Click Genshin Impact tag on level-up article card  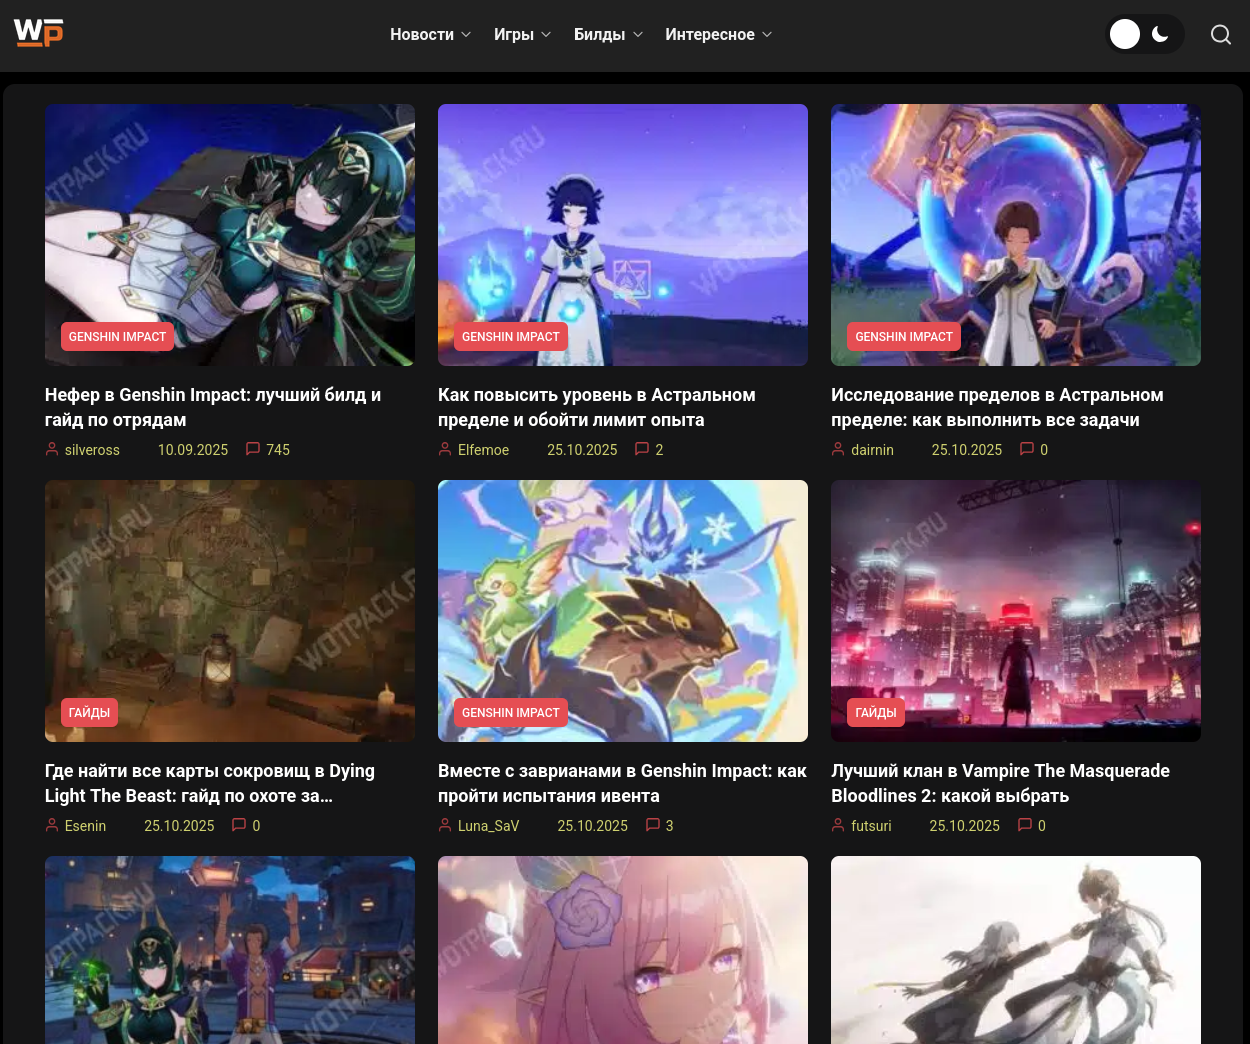click(x=510, y=337)
